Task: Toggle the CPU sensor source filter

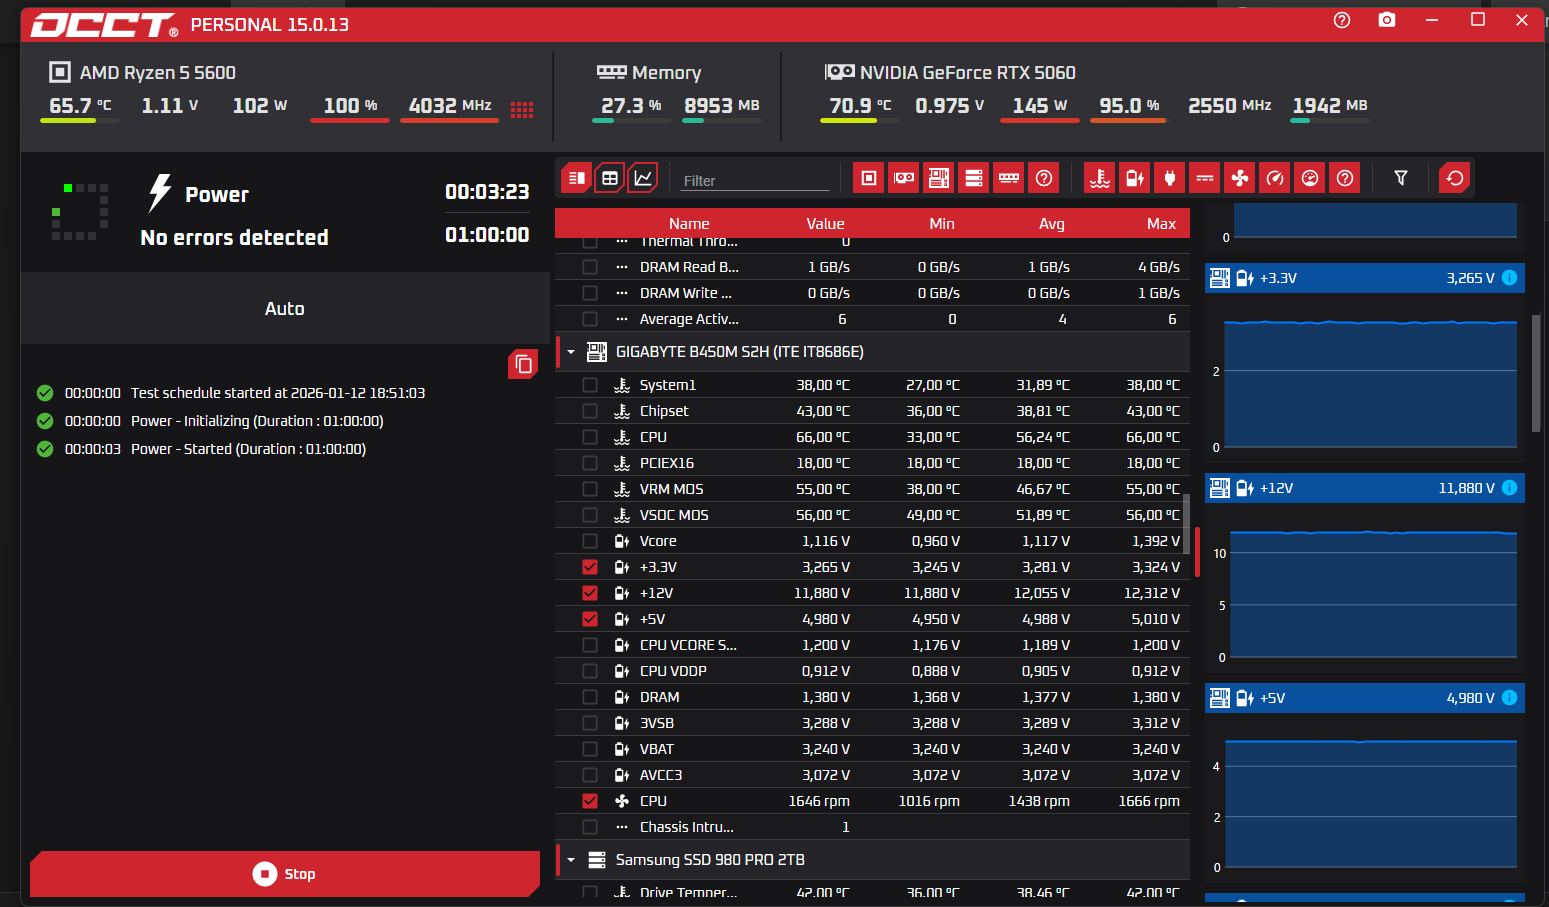Action: (869, 178)
